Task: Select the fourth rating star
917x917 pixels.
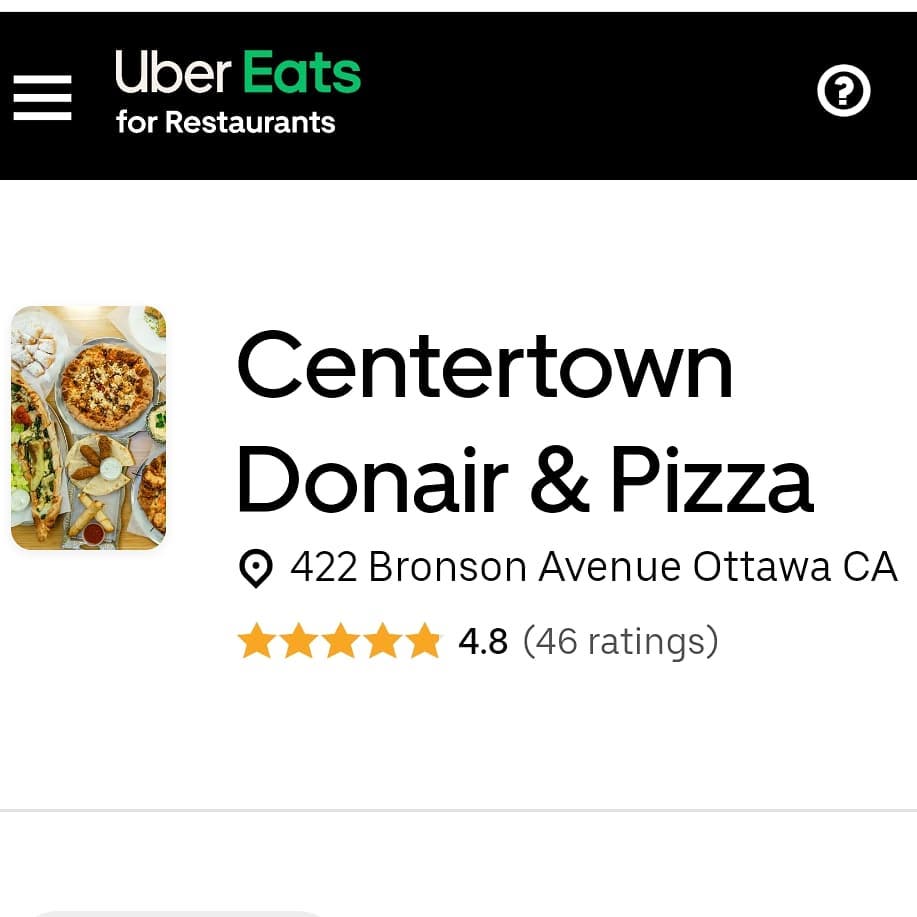Action: [x=382, y=641]
